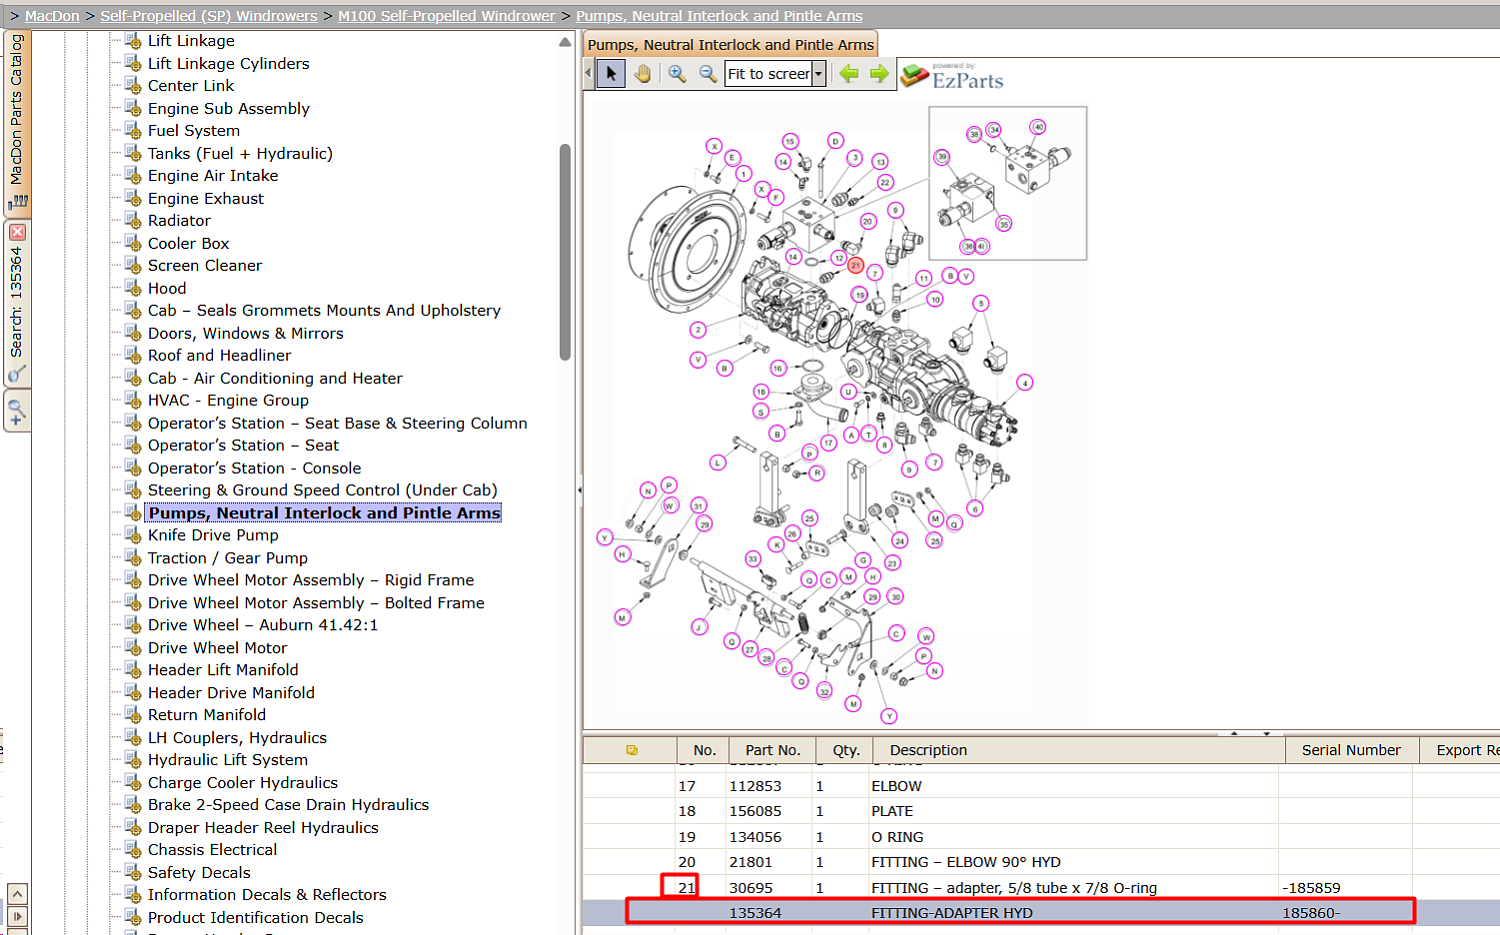Click the Drive Wheel Motor page icon
Viewport: 1500px width, 935px height.
(132, 648)
